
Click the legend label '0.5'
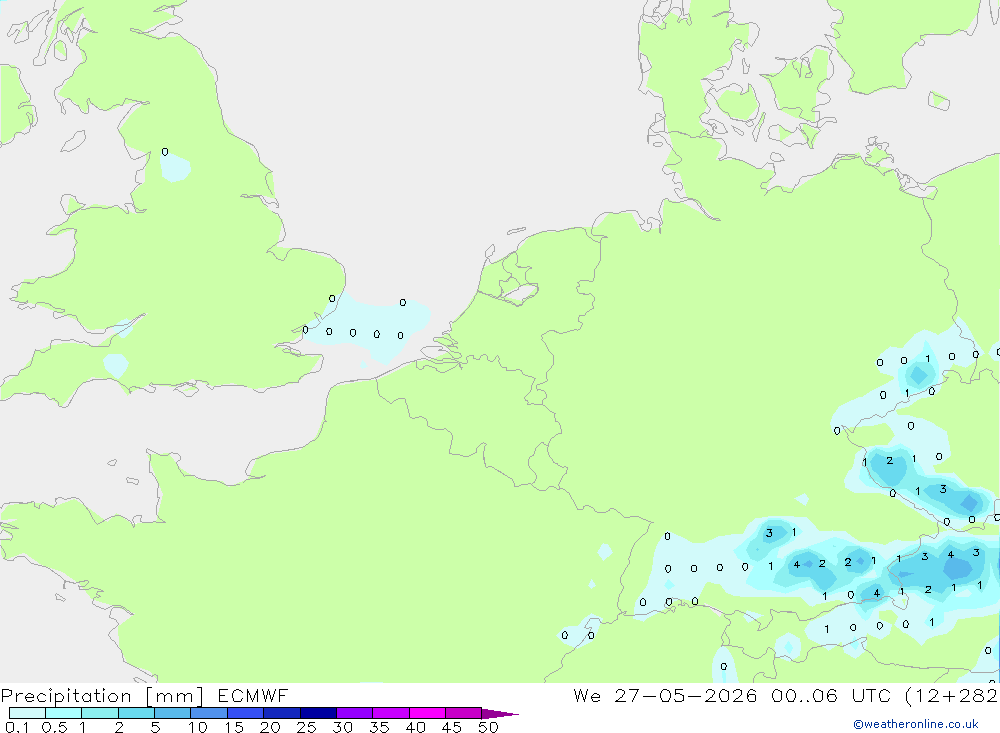[54, 727]
